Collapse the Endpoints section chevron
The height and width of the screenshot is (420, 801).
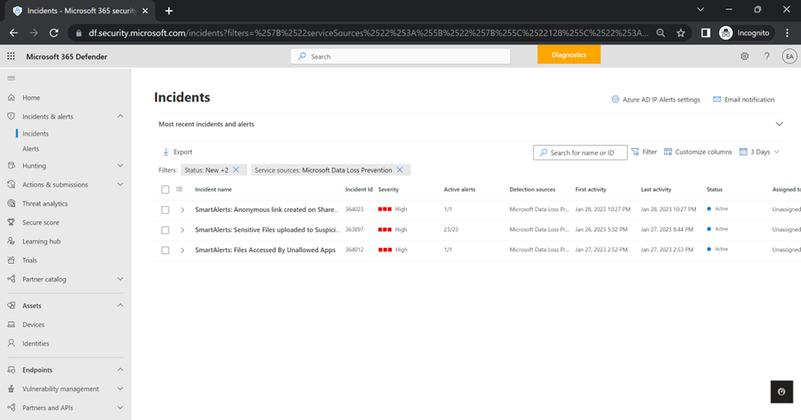[120, 369]
